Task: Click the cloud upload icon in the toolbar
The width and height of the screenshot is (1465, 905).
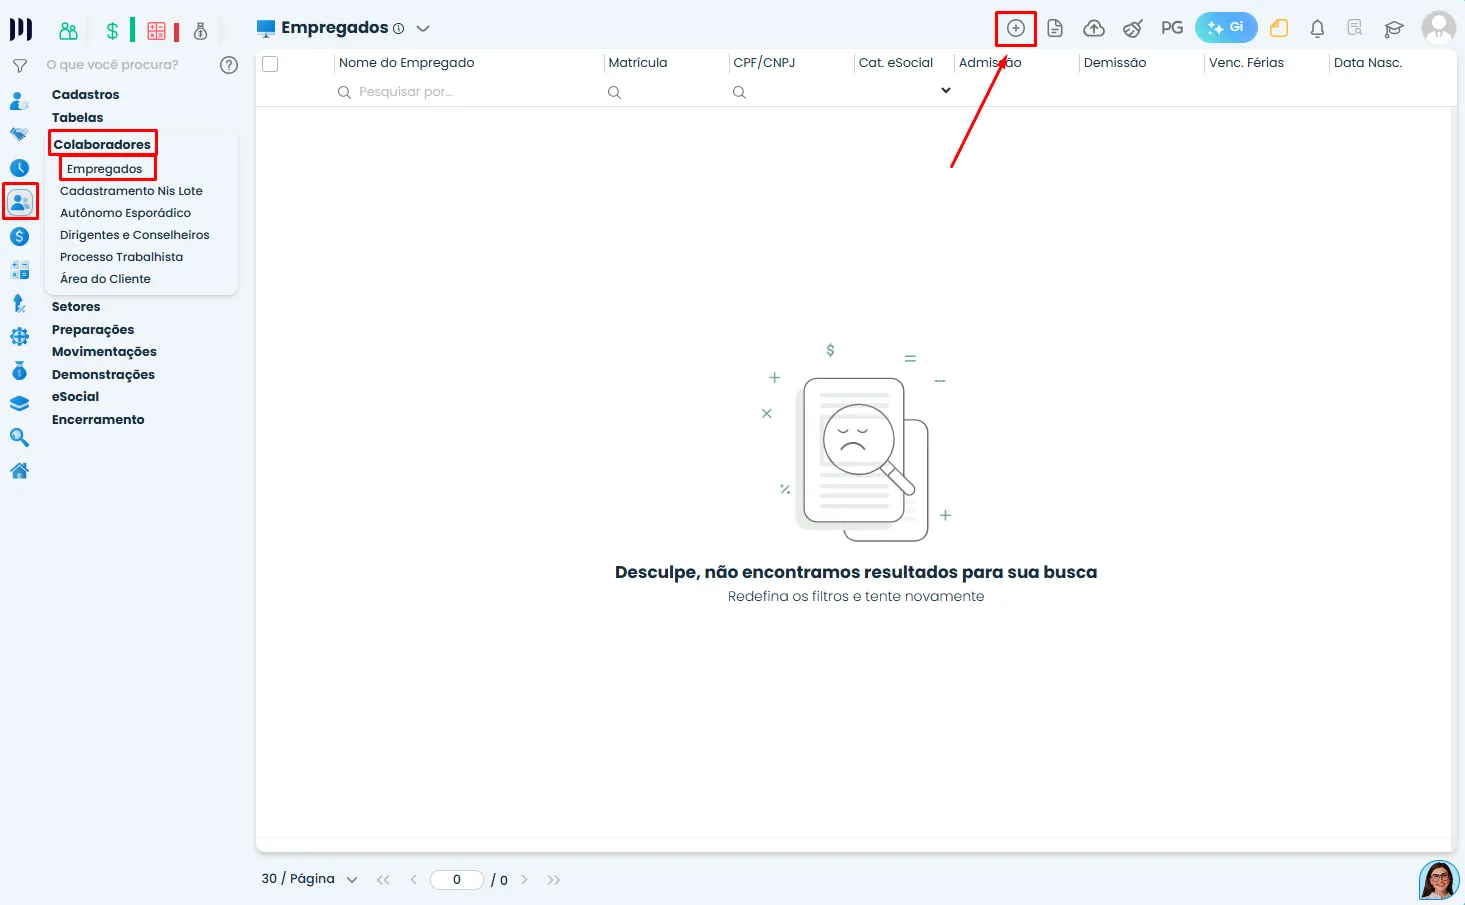Action: click(1093, 28)
